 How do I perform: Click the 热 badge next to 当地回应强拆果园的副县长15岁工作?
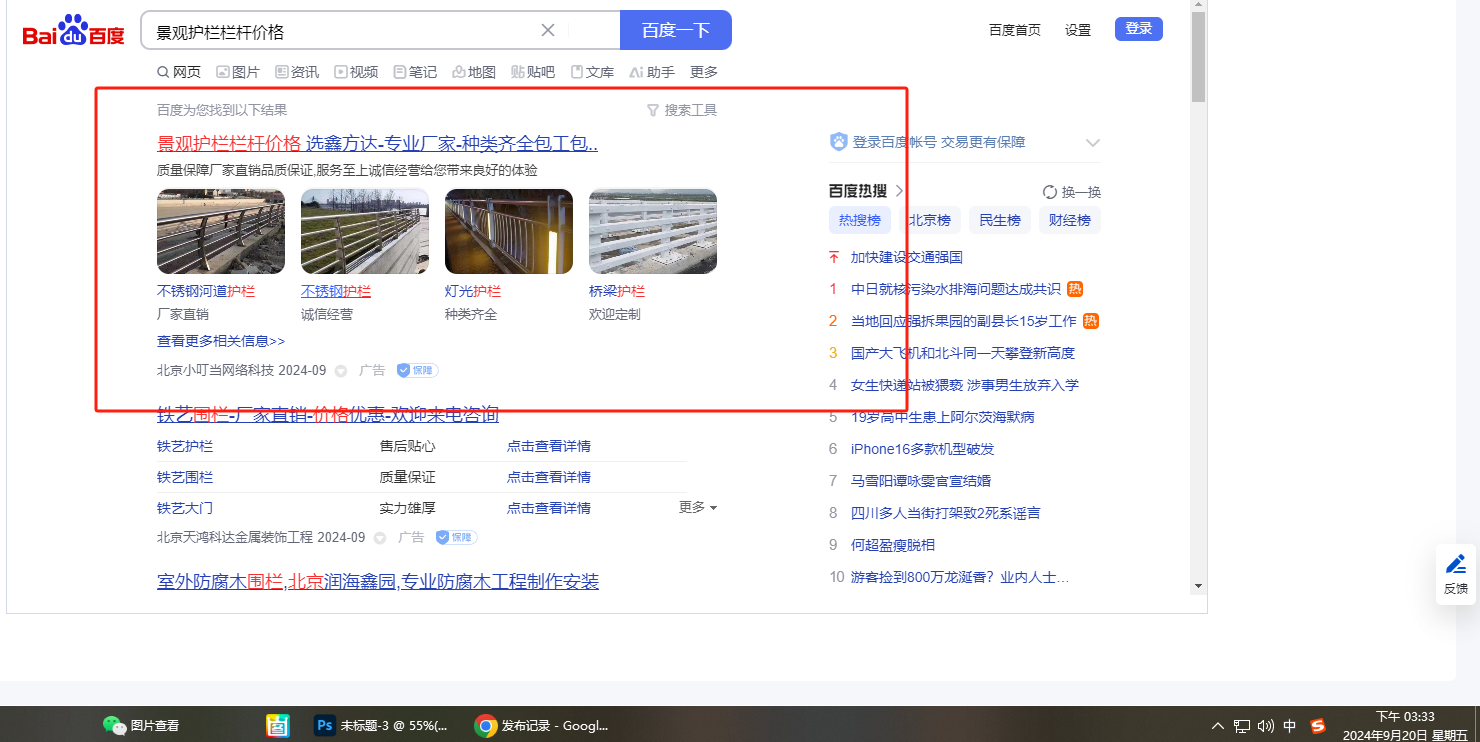click(1091, 321)
